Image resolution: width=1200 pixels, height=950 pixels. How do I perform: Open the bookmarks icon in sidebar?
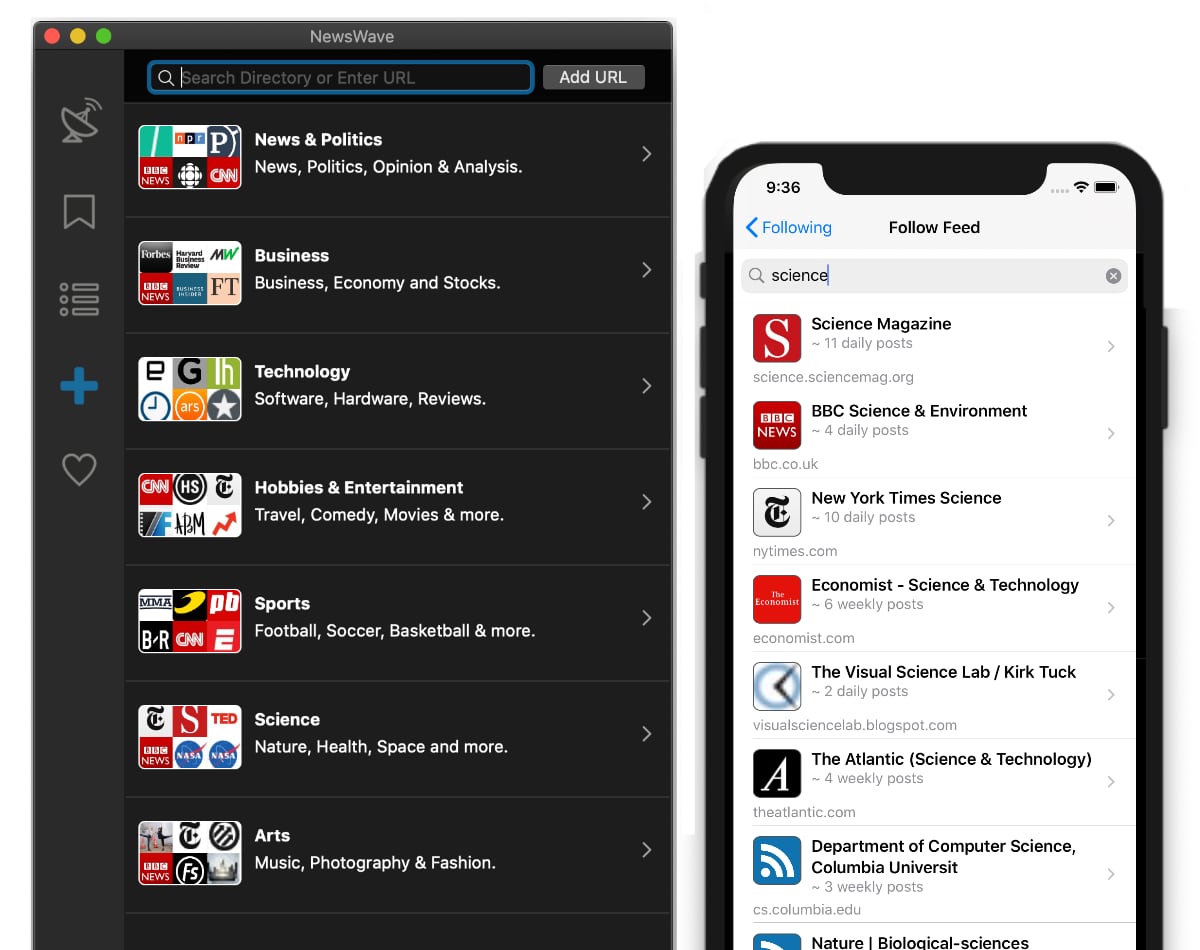(79, 211)
